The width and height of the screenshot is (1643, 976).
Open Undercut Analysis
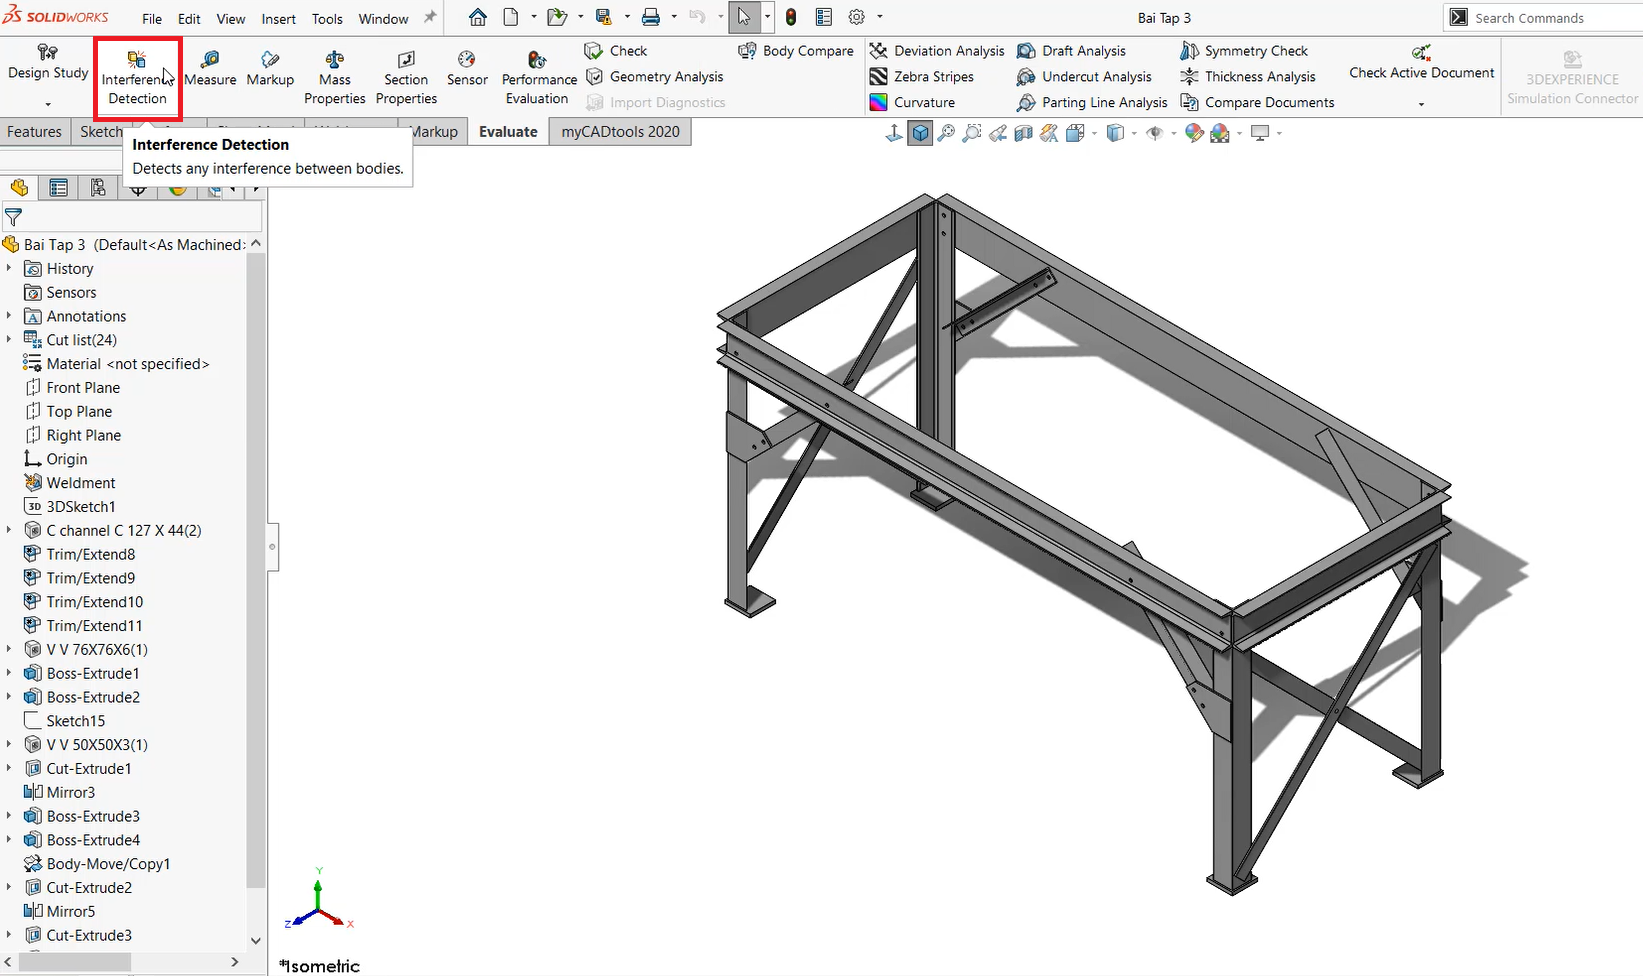pyautogui.click(x=1084, y=77)
